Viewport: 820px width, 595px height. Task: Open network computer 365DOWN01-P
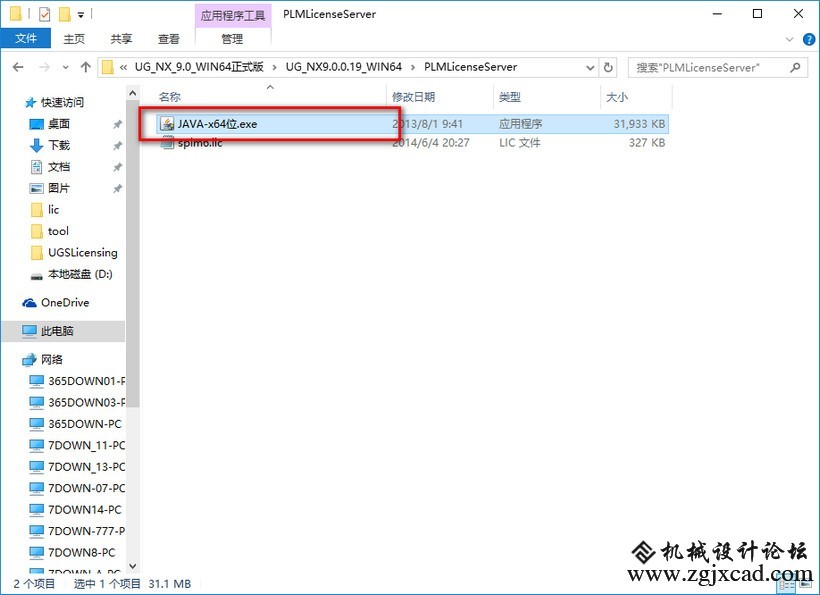86,381
